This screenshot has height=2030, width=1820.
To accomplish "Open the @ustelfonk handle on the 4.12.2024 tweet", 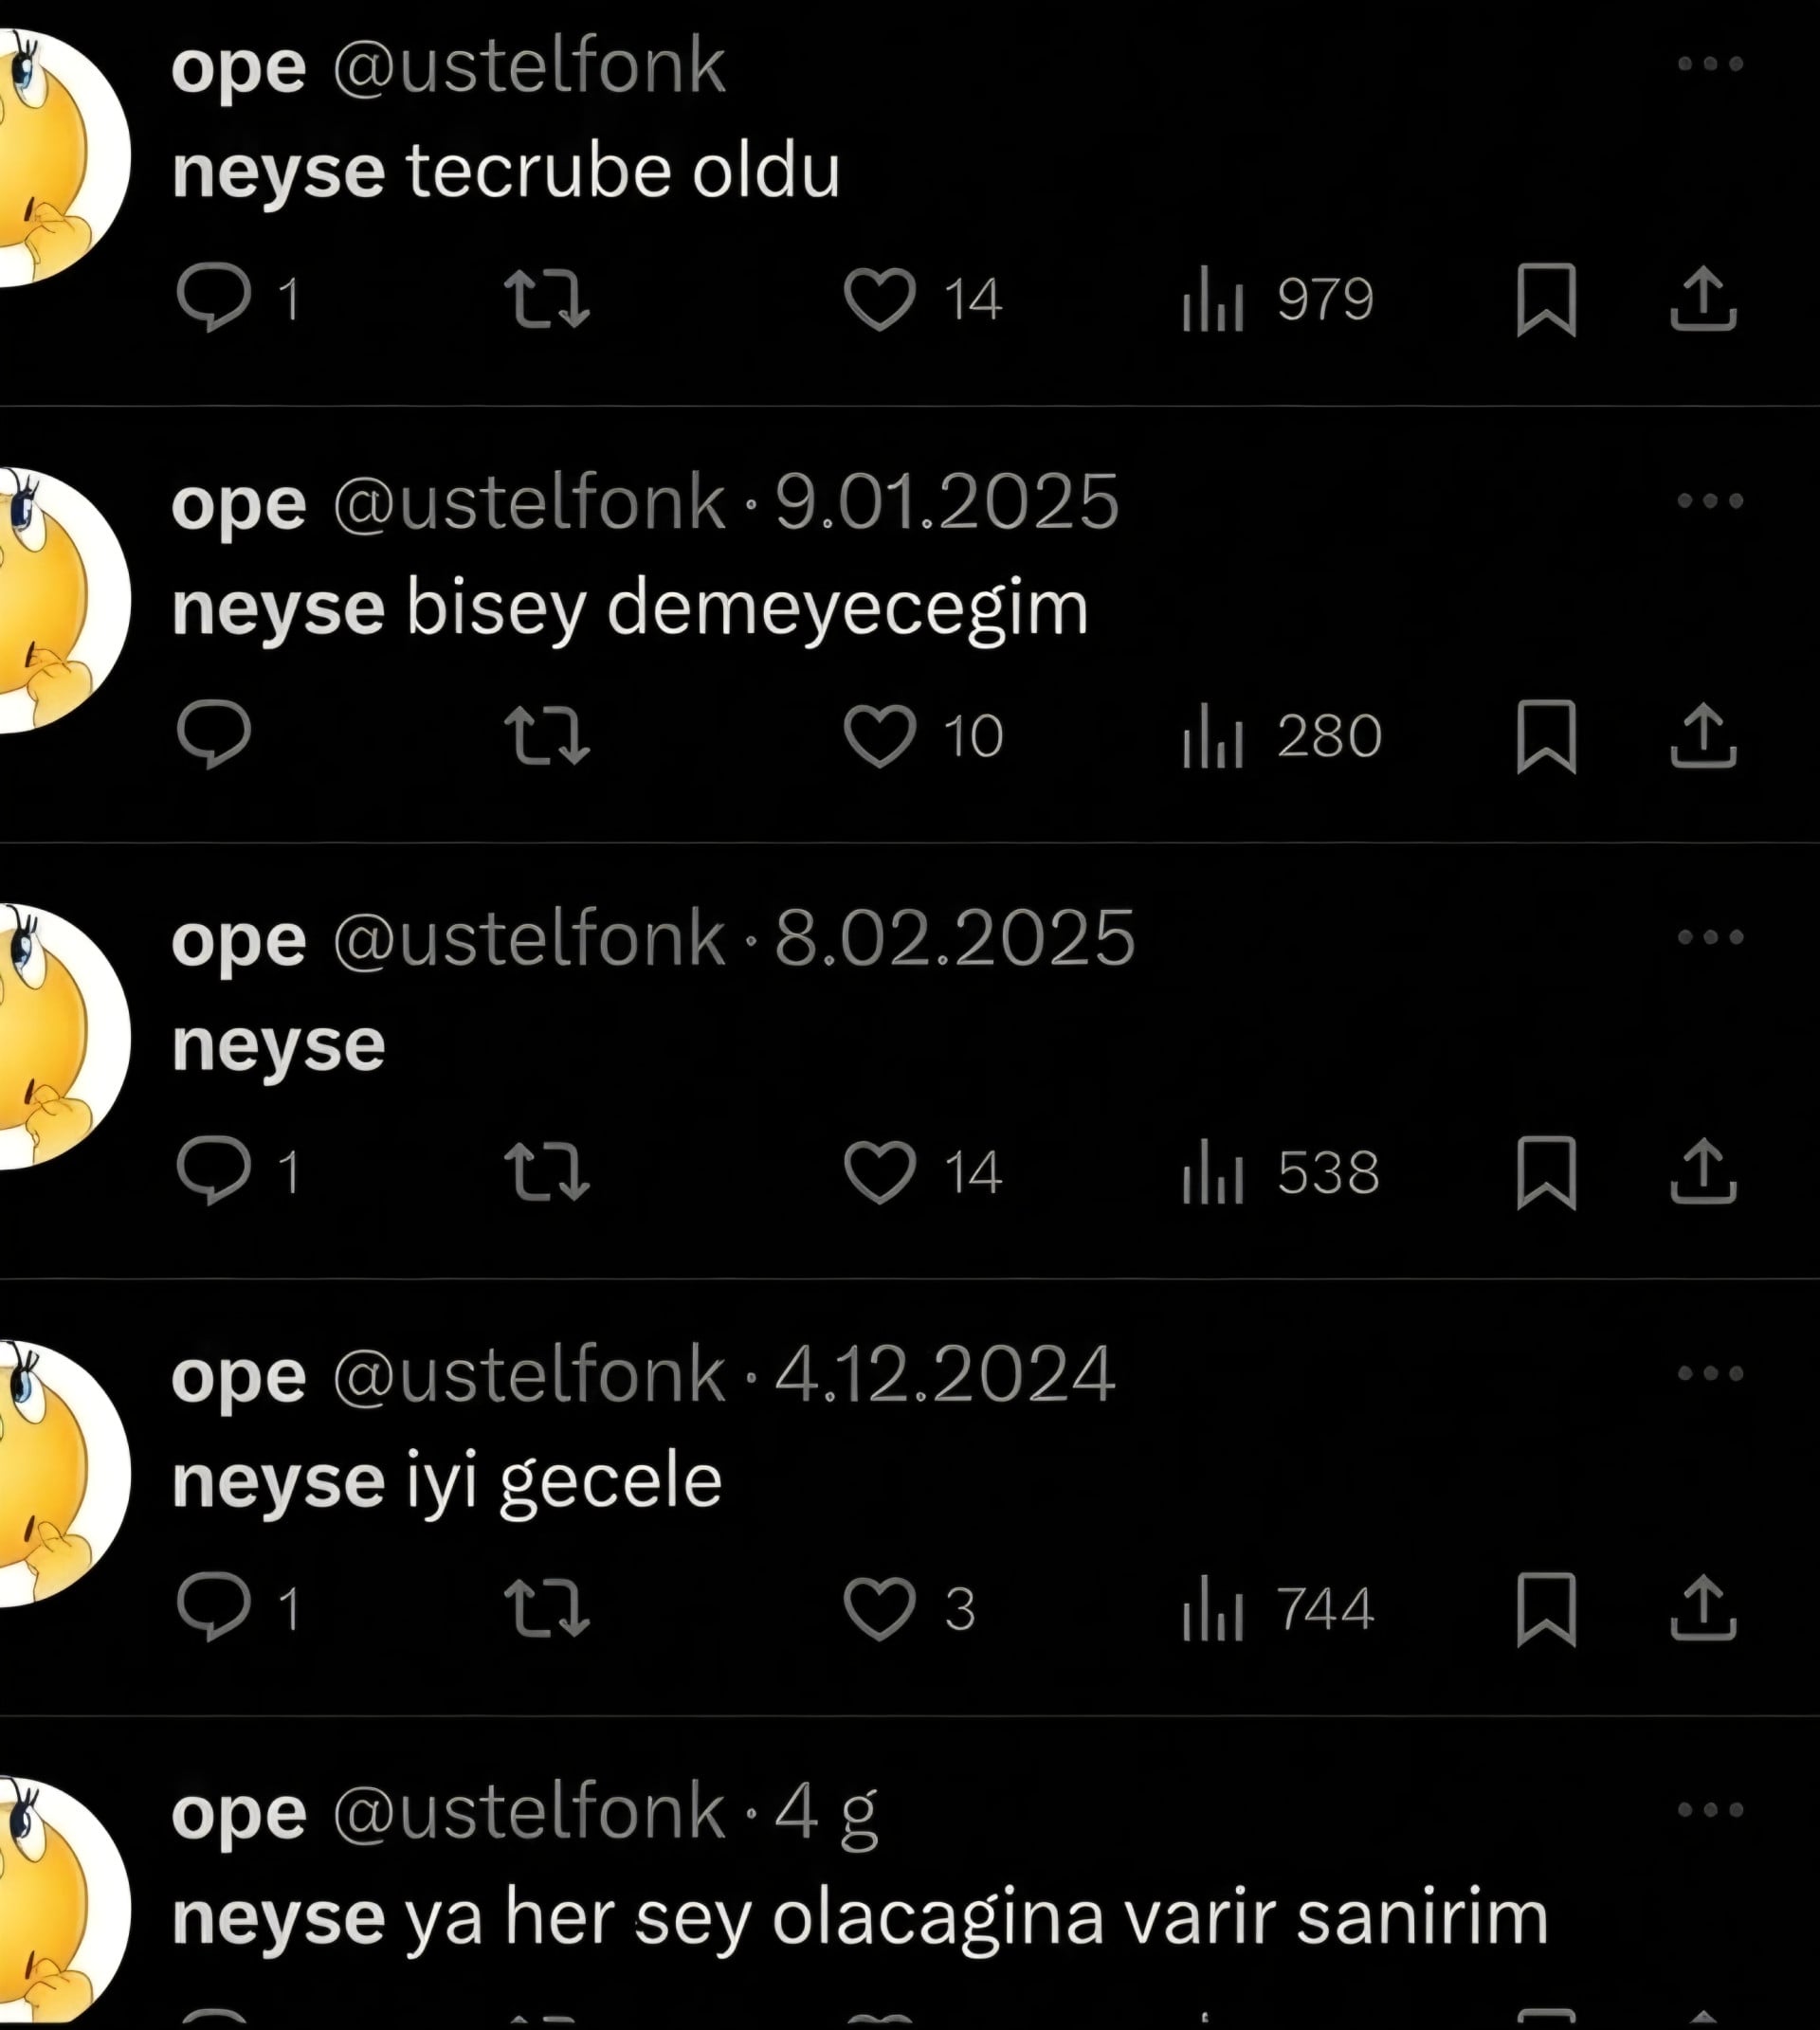I will pos(529,1375).
